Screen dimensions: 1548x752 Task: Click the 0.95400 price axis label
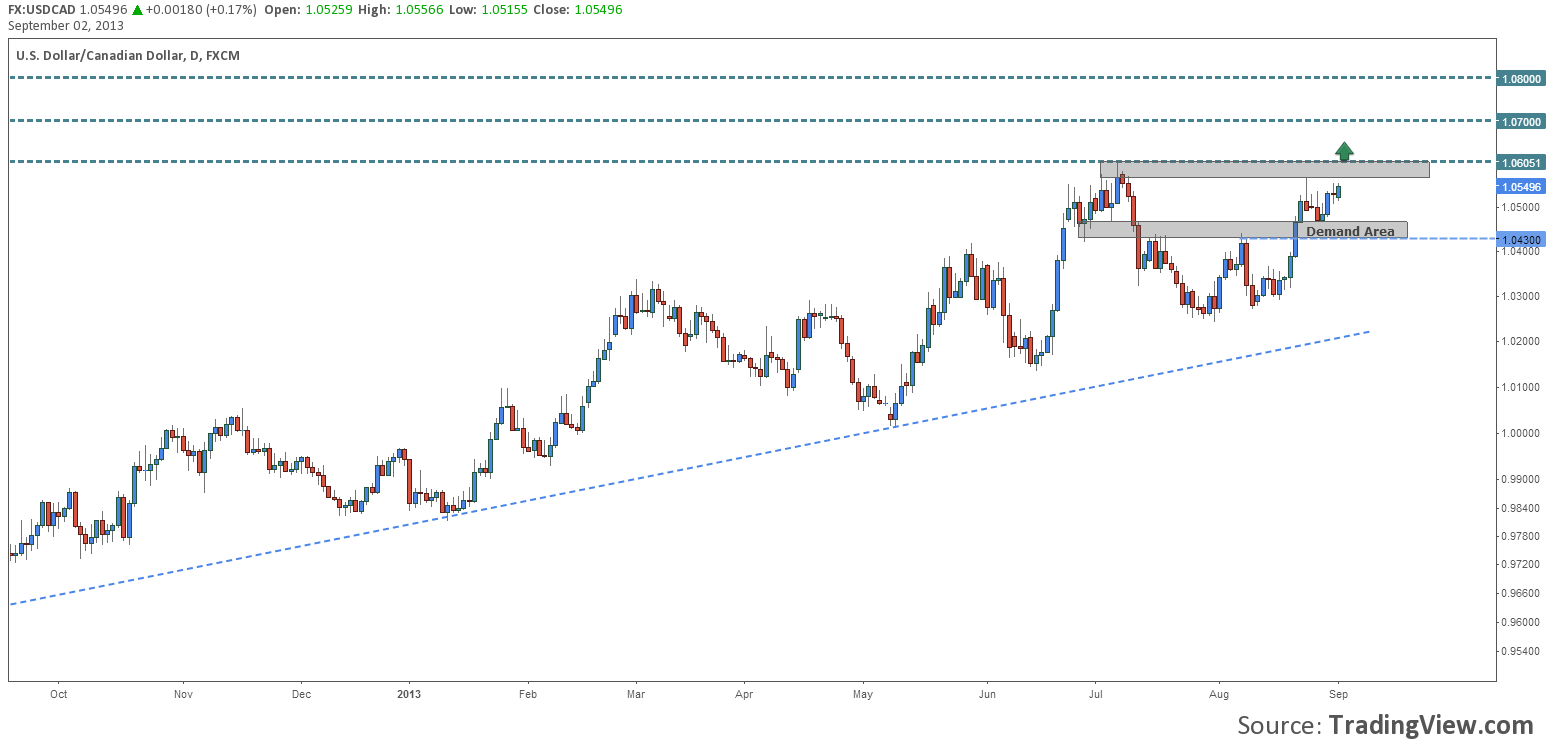(x=1519, y=651)
